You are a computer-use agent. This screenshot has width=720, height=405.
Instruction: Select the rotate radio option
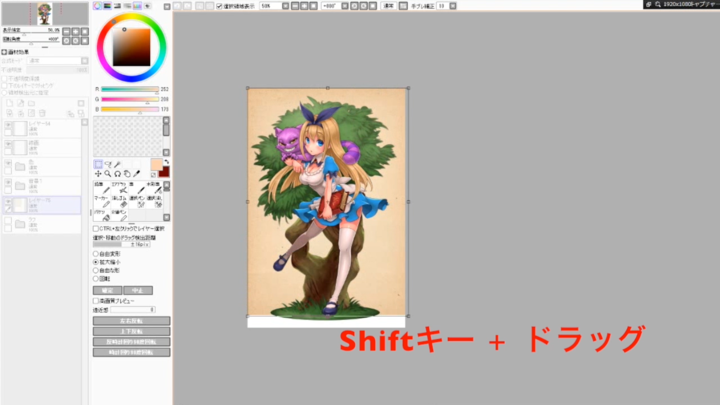click(x=96, y=278)
